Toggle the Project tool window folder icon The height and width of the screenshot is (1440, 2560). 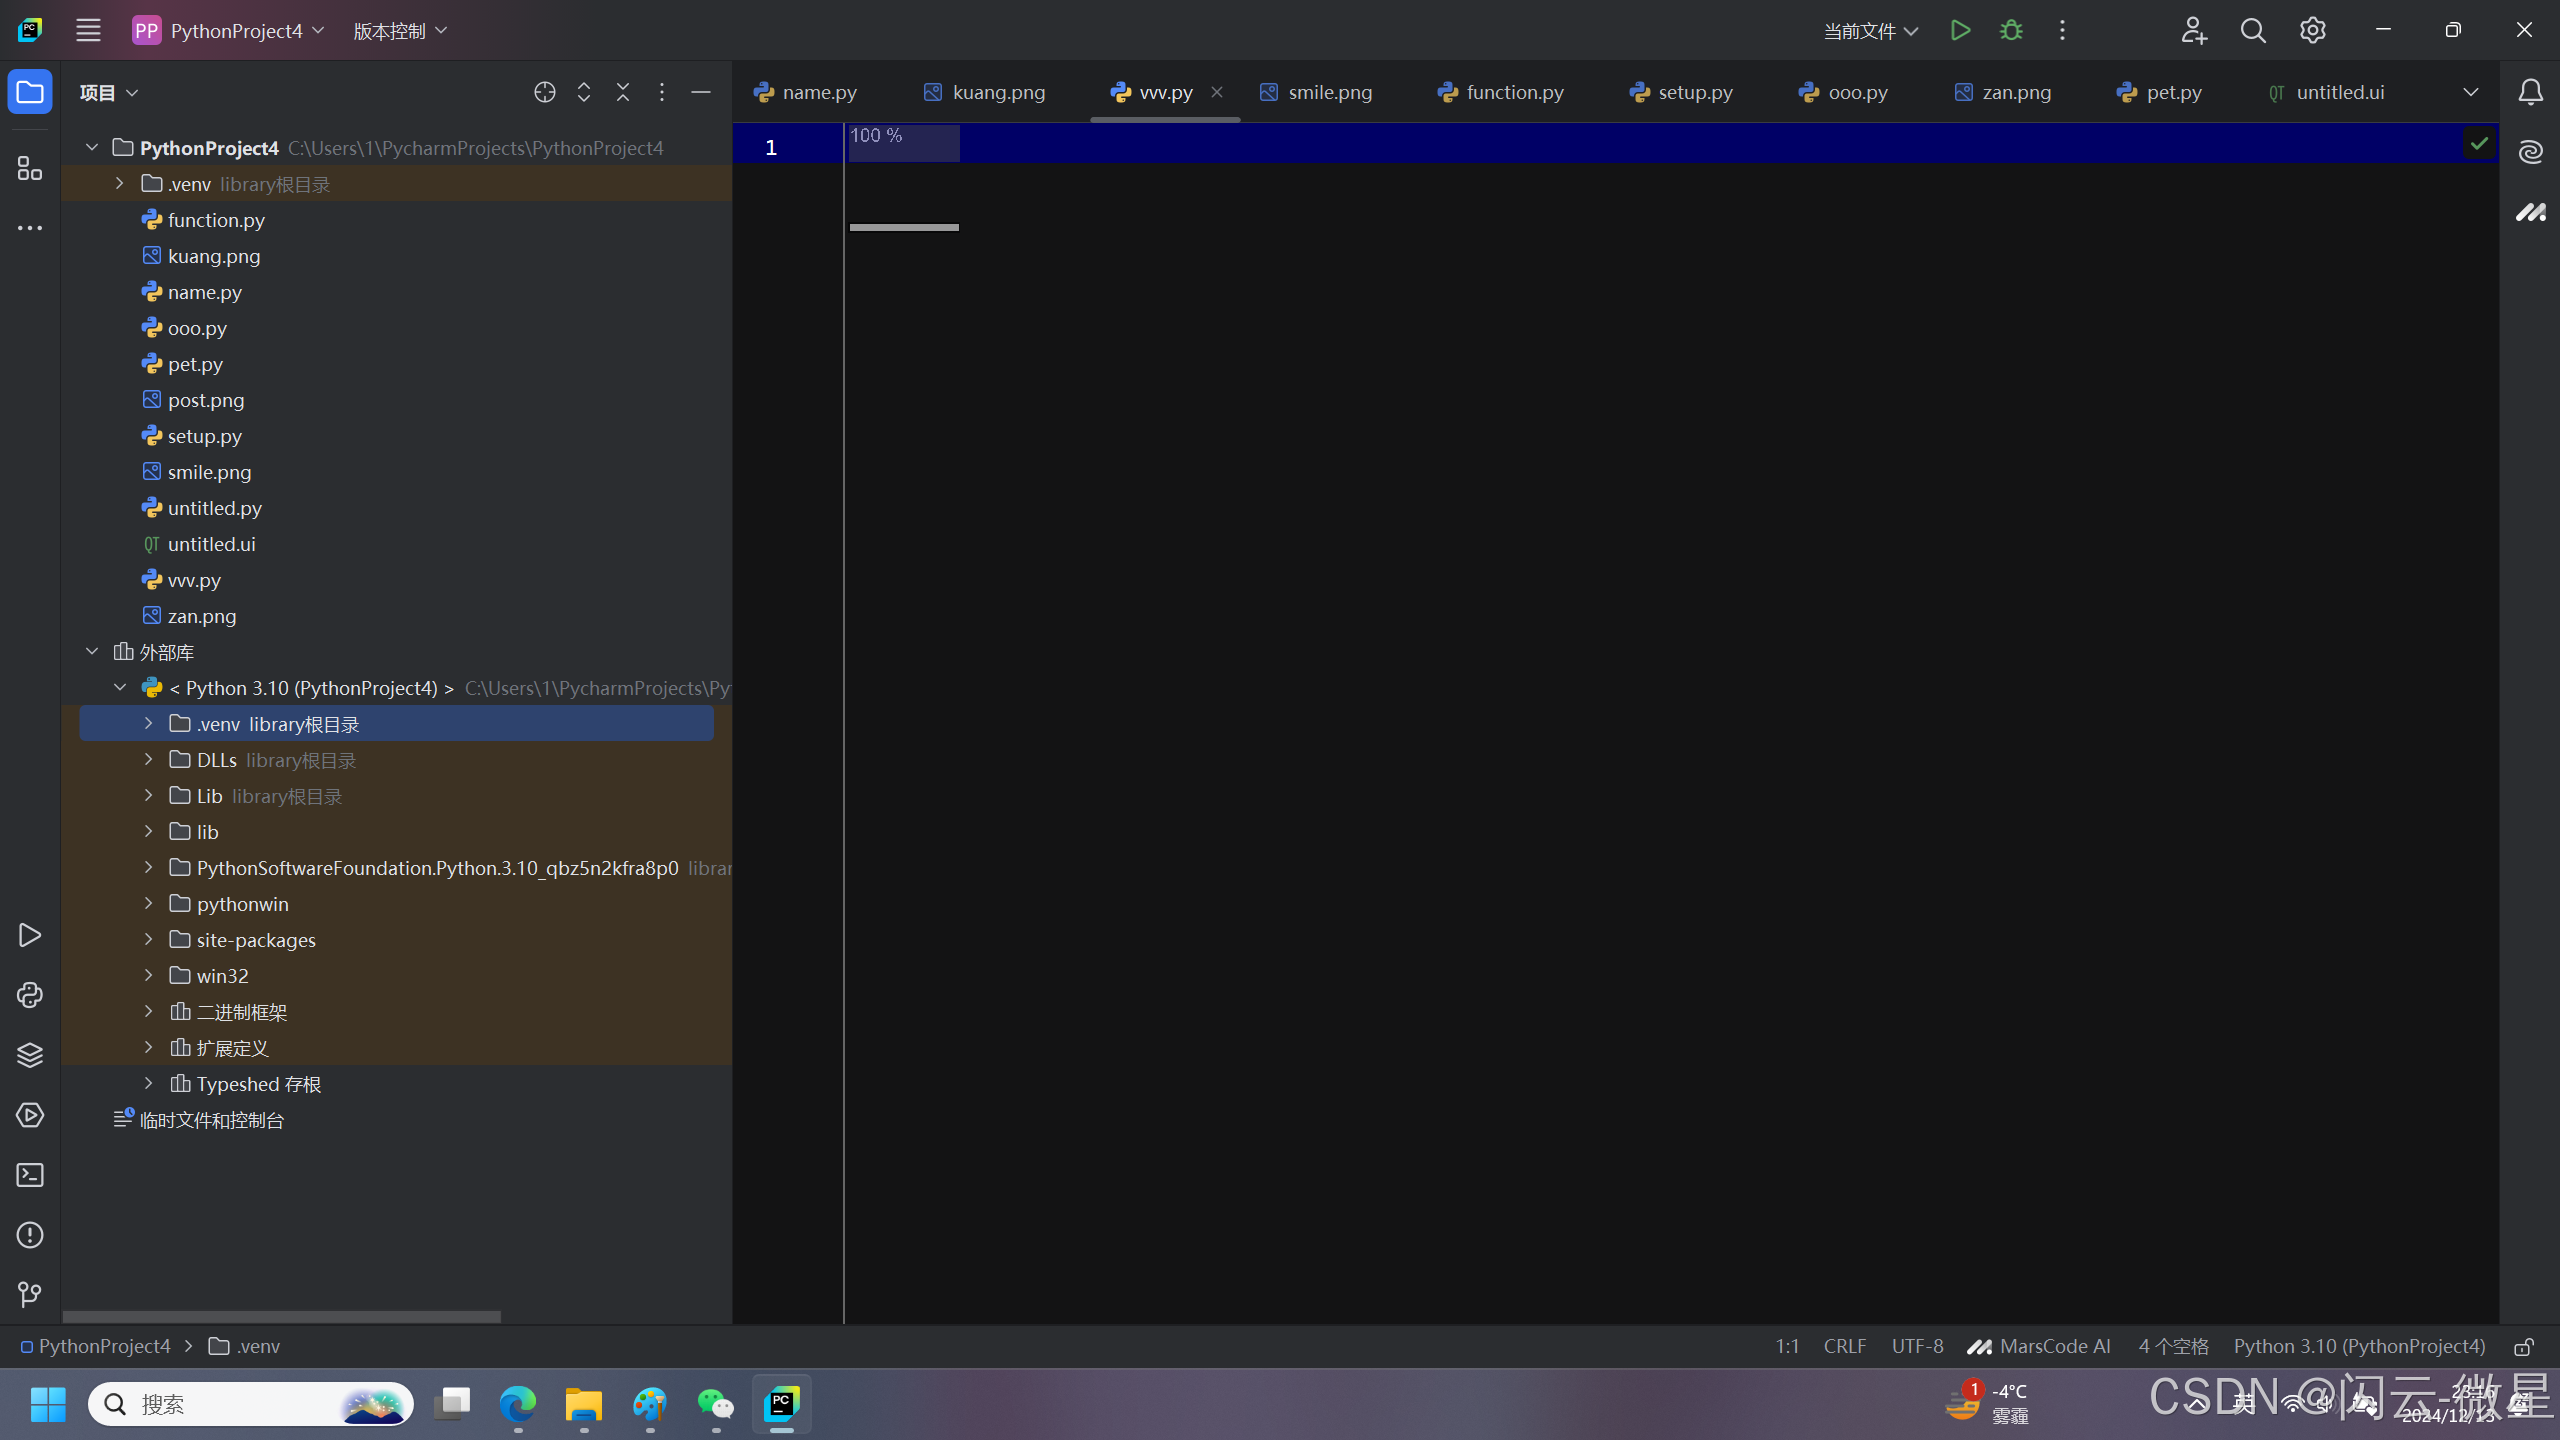30,92
